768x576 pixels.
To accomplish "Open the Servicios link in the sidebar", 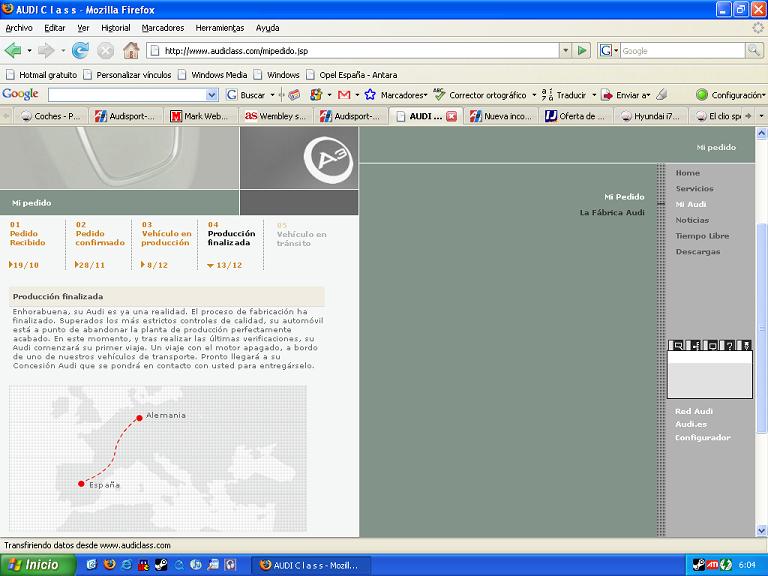I will 695,189.
